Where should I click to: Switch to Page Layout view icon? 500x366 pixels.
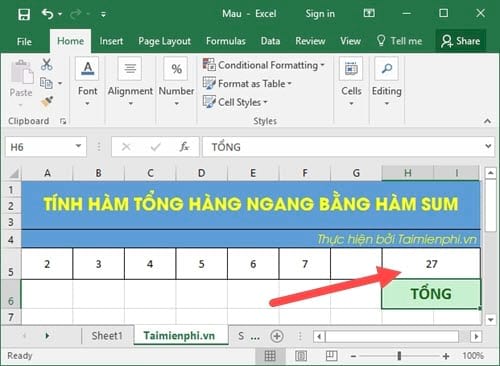(301, 356)
